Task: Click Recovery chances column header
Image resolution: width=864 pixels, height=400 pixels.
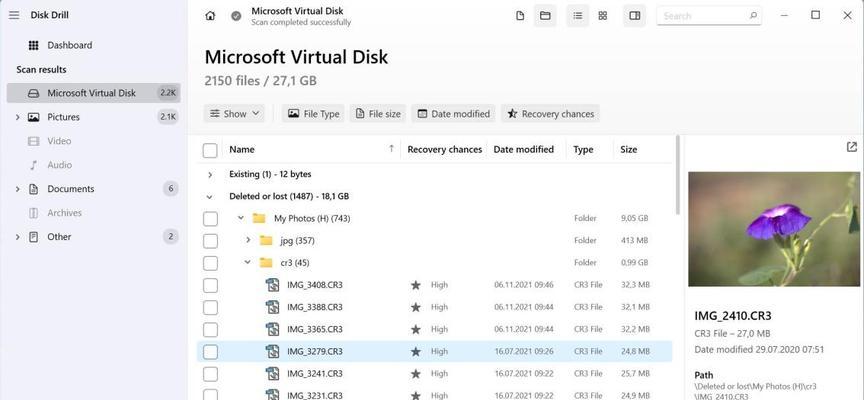Action: coord(445,149)
